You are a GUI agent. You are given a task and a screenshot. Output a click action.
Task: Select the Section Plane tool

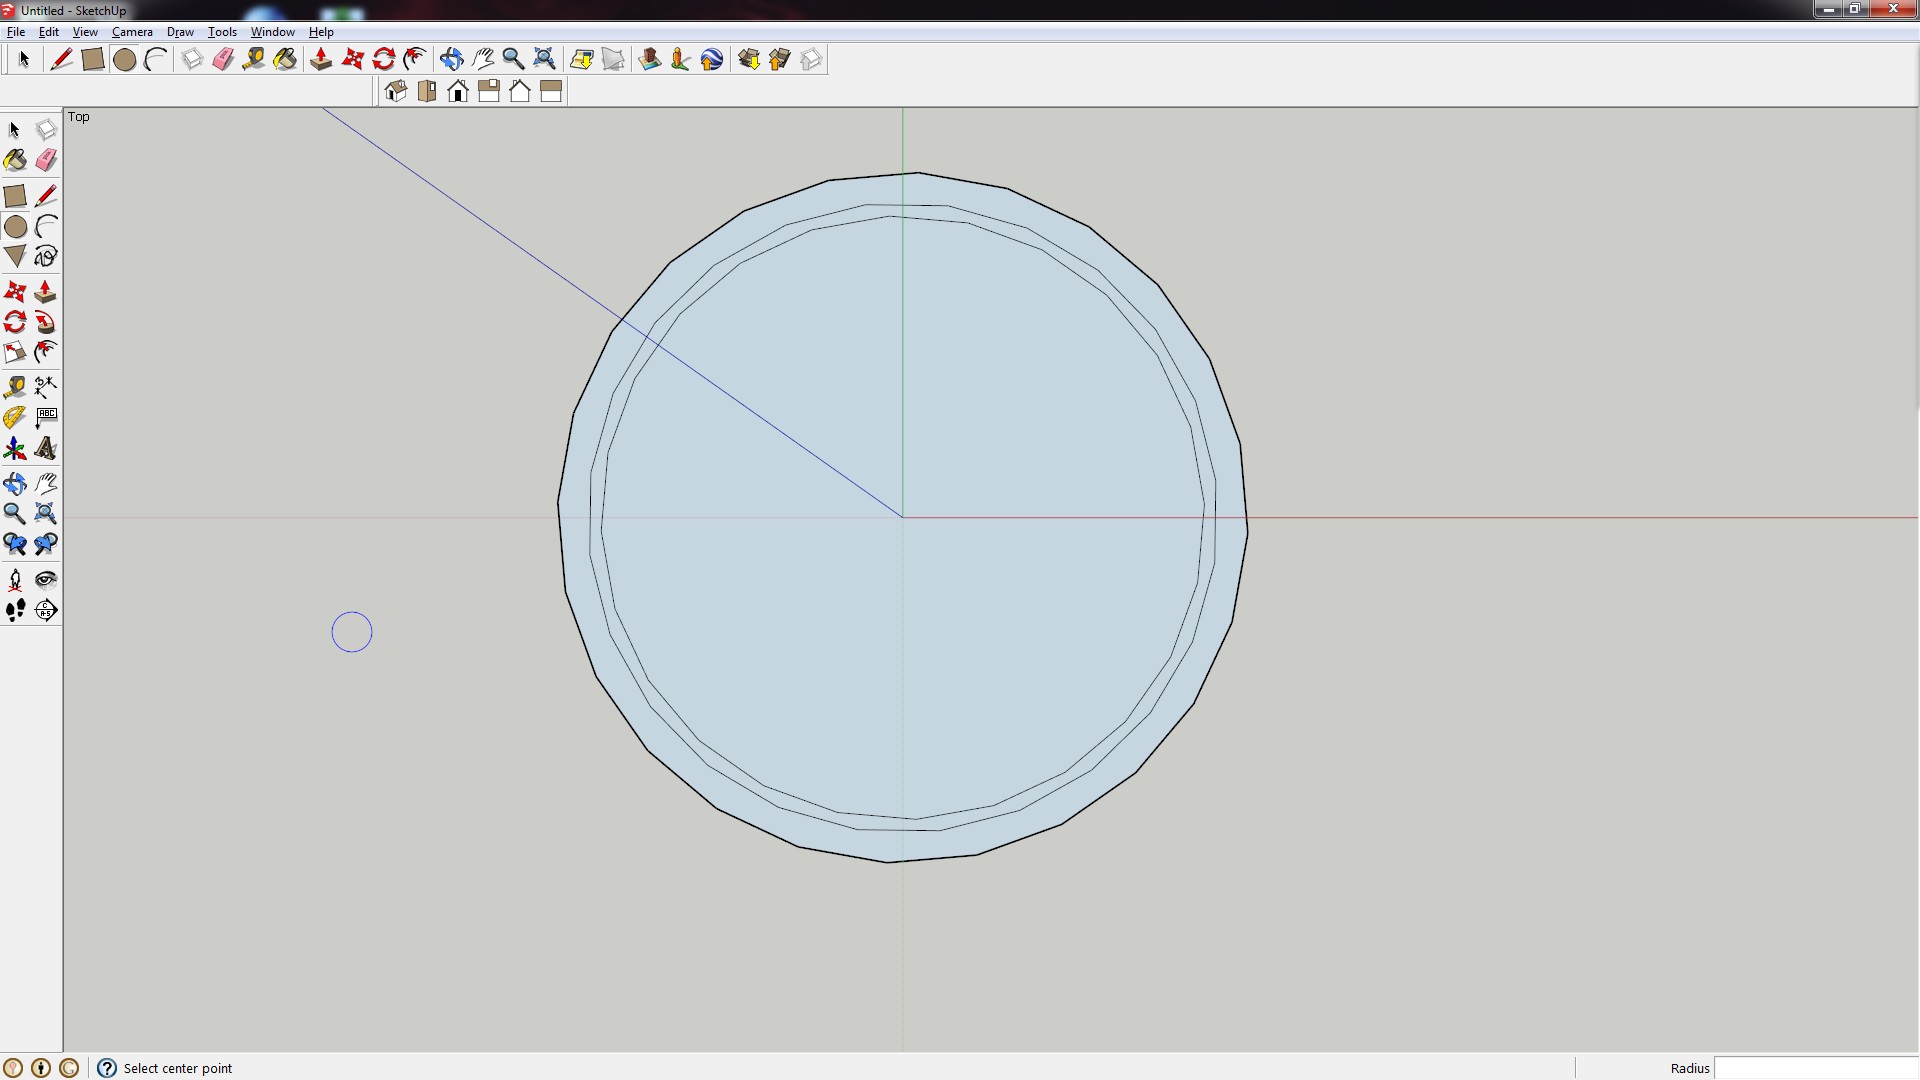coord(46,610)
